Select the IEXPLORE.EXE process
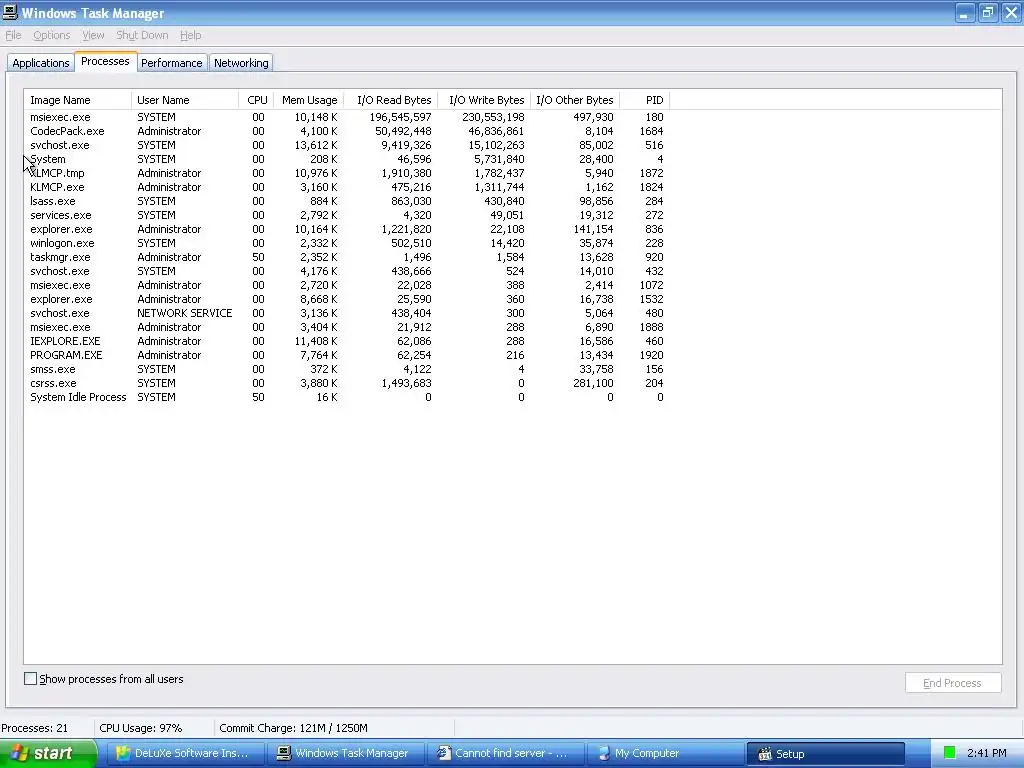1024x768 pixels. click(x=347, y=341)
